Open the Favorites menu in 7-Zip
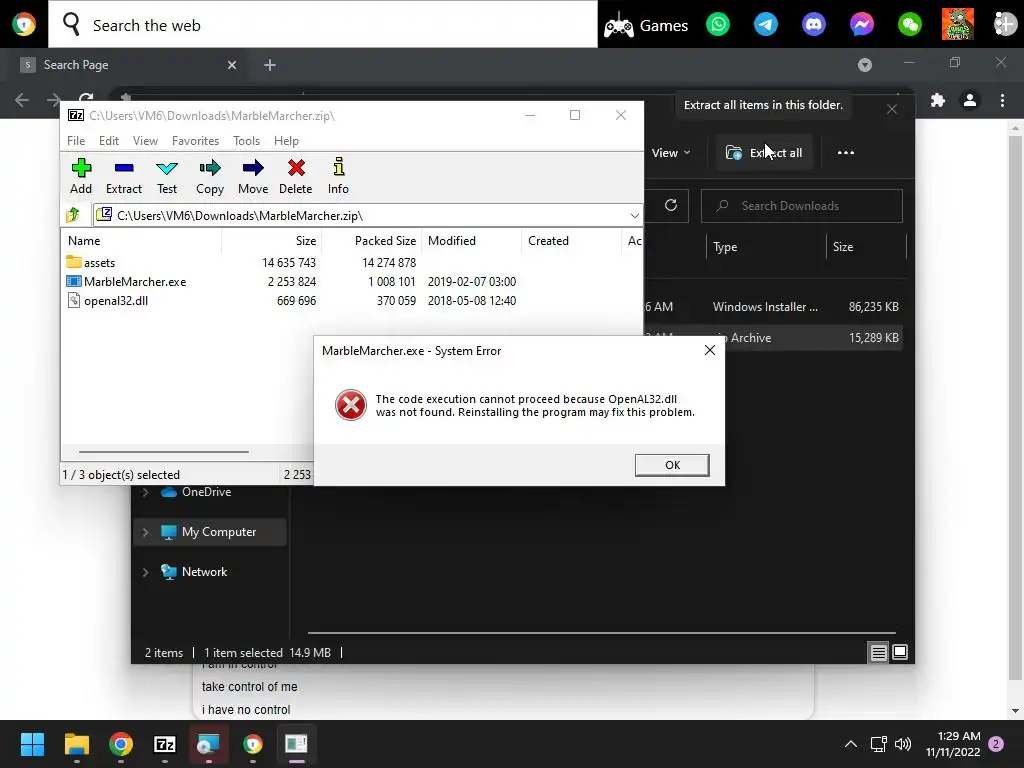Image resolution: width=1024 pixels, height=768 pixels. pos(195,140)
